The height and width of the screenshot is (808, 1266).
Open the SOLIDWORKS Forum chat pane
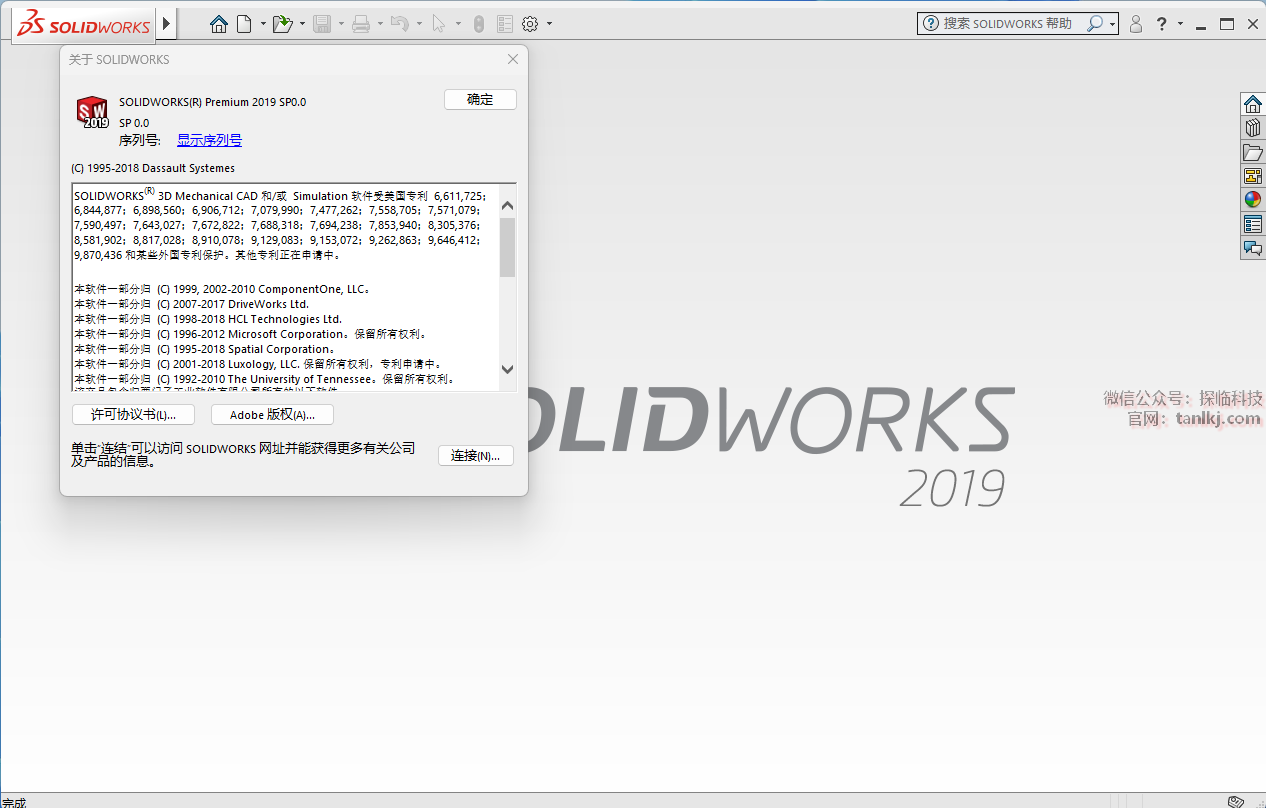[1253, 248]
